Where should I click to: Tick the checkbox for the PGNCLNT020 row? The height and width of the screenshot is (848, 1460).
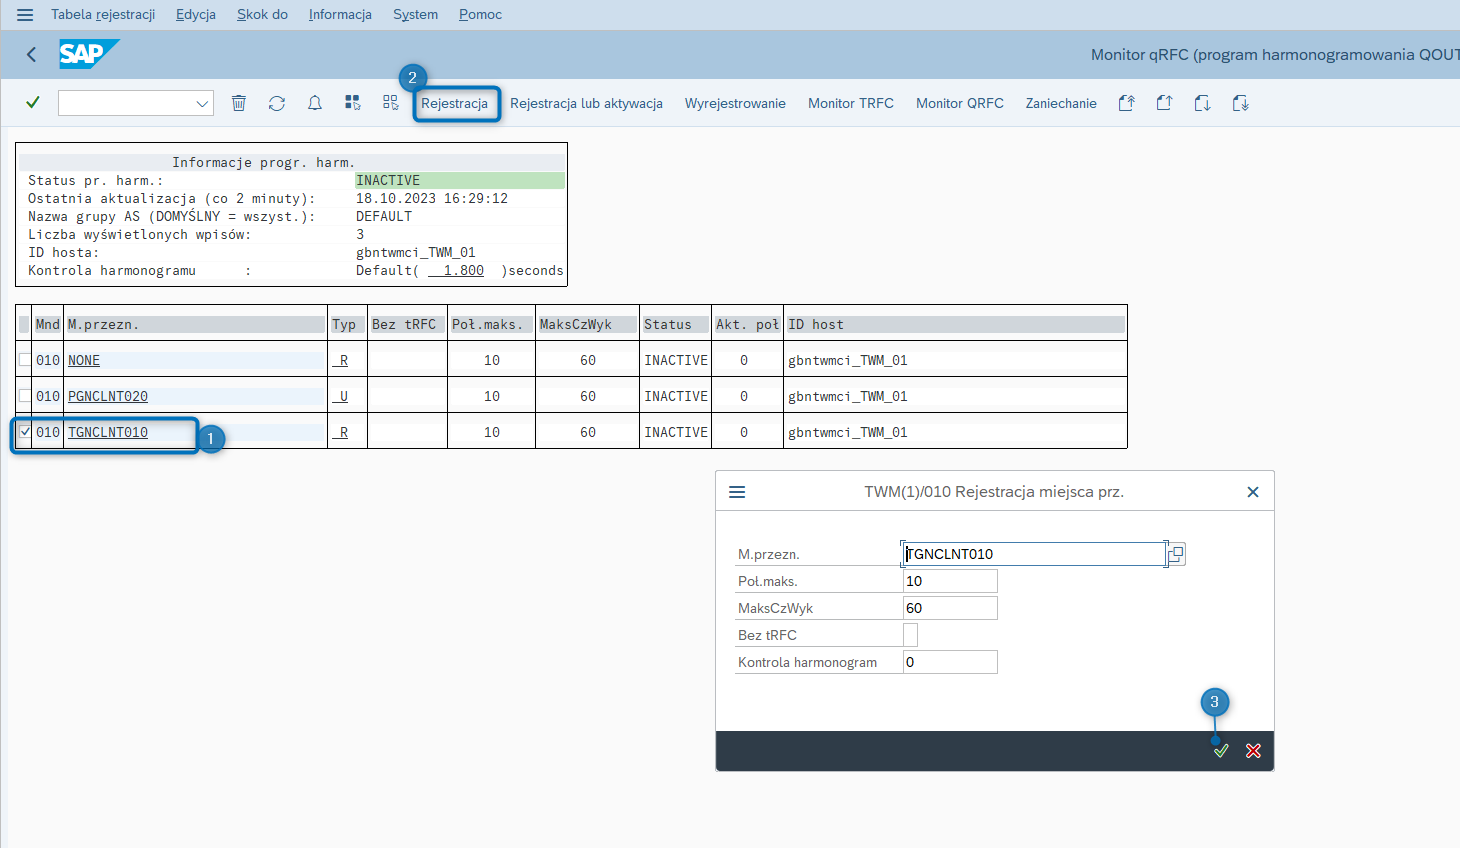click(25, 396)
